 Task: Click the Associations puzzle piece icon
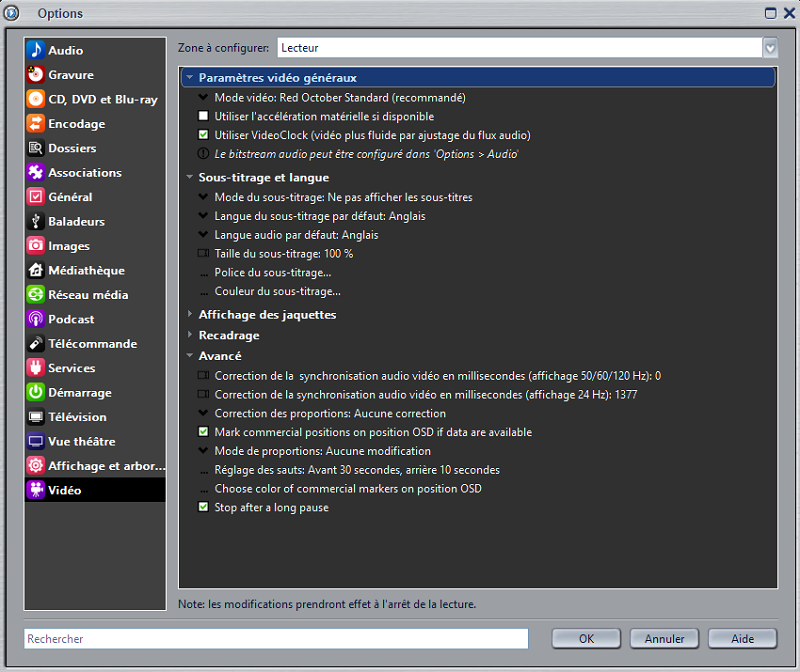[36, 172]
